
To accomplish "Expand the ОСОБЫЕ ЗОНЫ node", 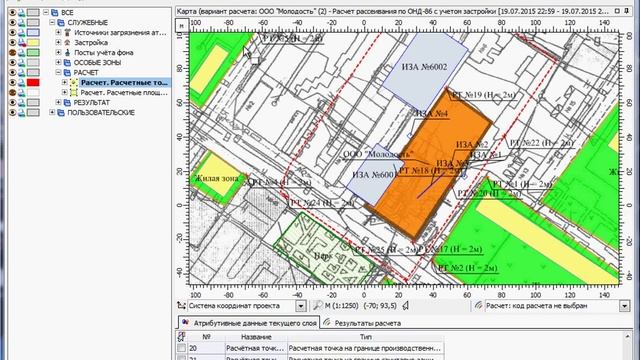I will click(x=58, y=62).
